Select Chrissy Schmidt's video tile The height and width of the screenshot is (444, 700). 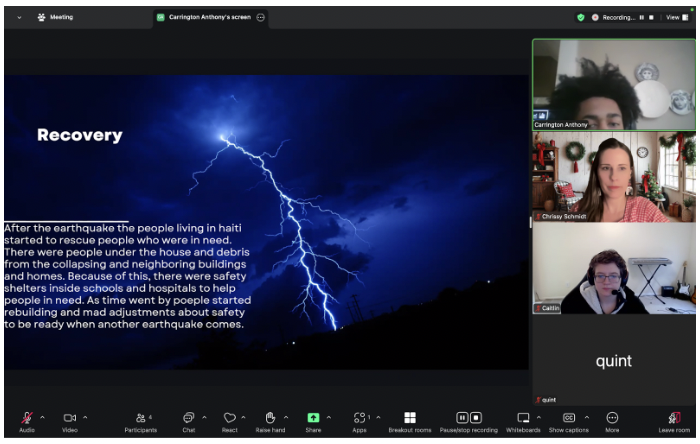click(x=614, y=177)
